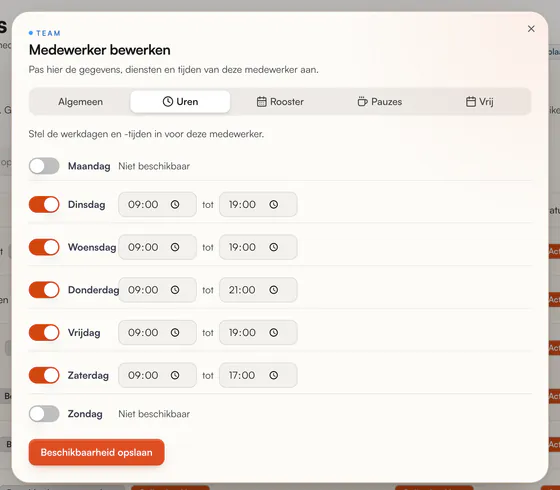Click the Woensdag end time field
This screenshot has height=490, width=560.
pos(258,247)
